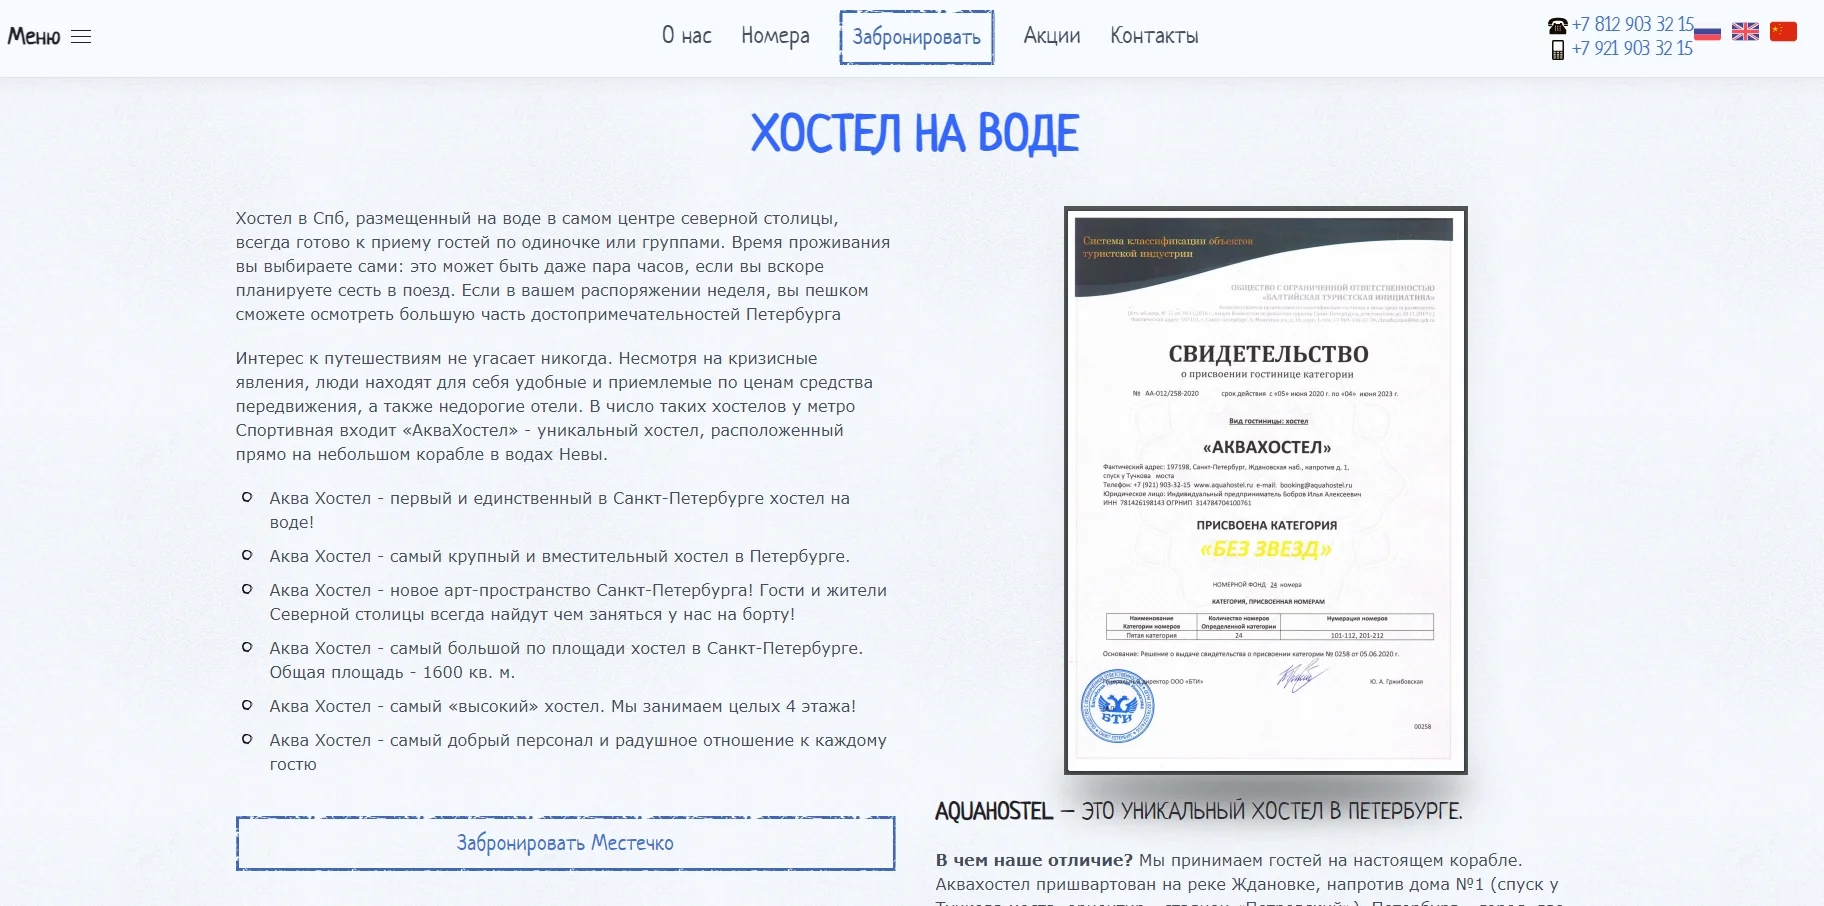Click the ХОСТЕЛ НА ВОДЕ heading

tap(915, 134)
